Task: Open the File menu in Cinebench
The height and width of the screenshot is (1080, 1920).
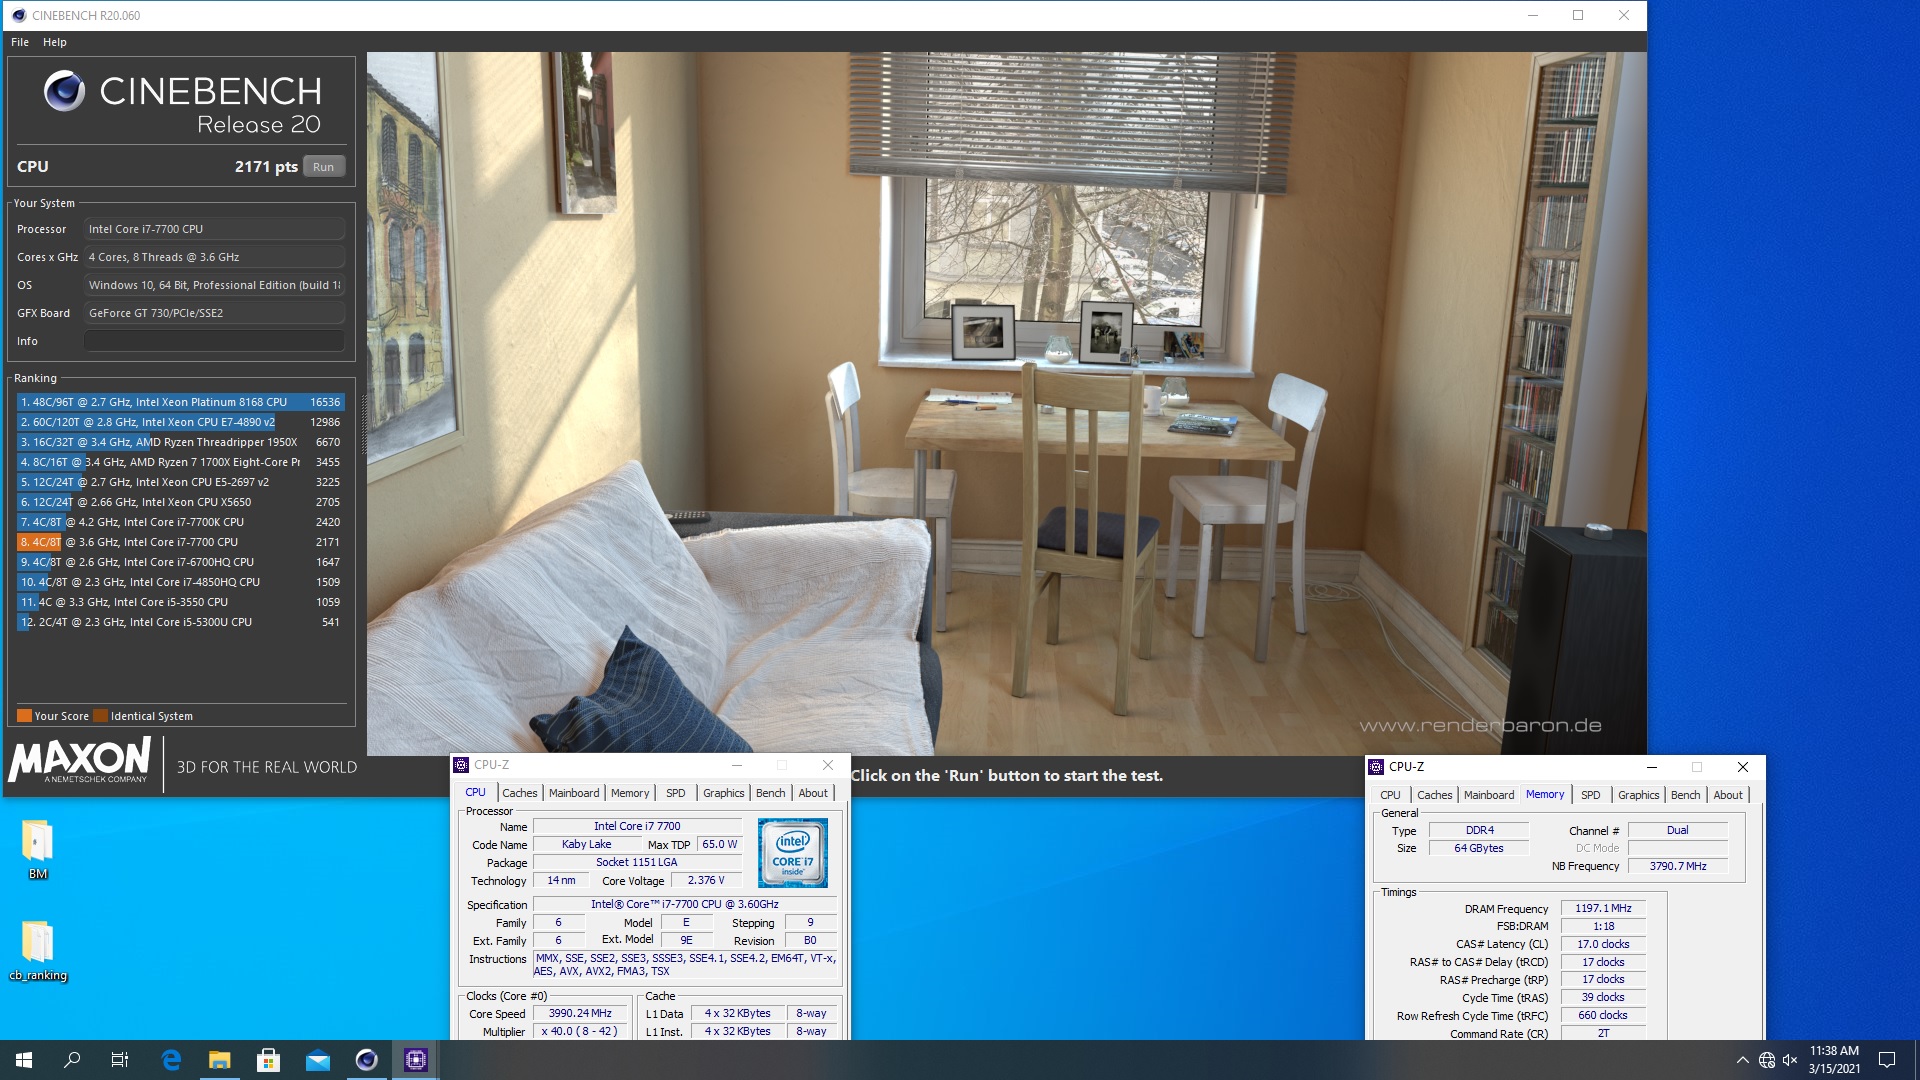Action: tap(20, 42)
